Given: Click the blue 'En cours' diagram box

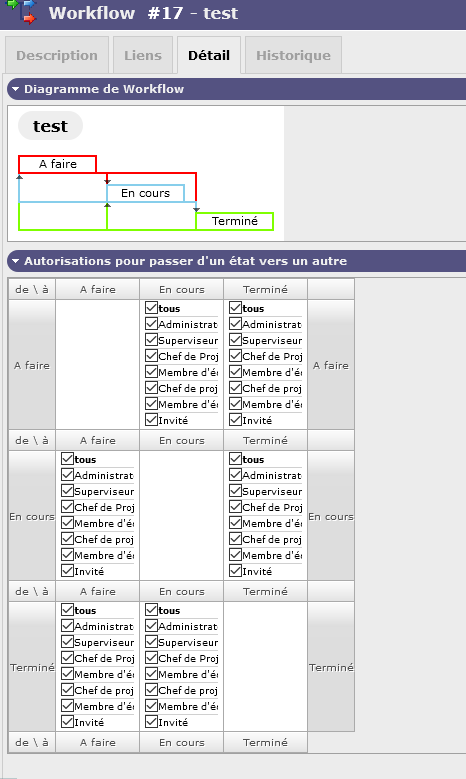Looking at the screenshot, I should click(146, 193).
